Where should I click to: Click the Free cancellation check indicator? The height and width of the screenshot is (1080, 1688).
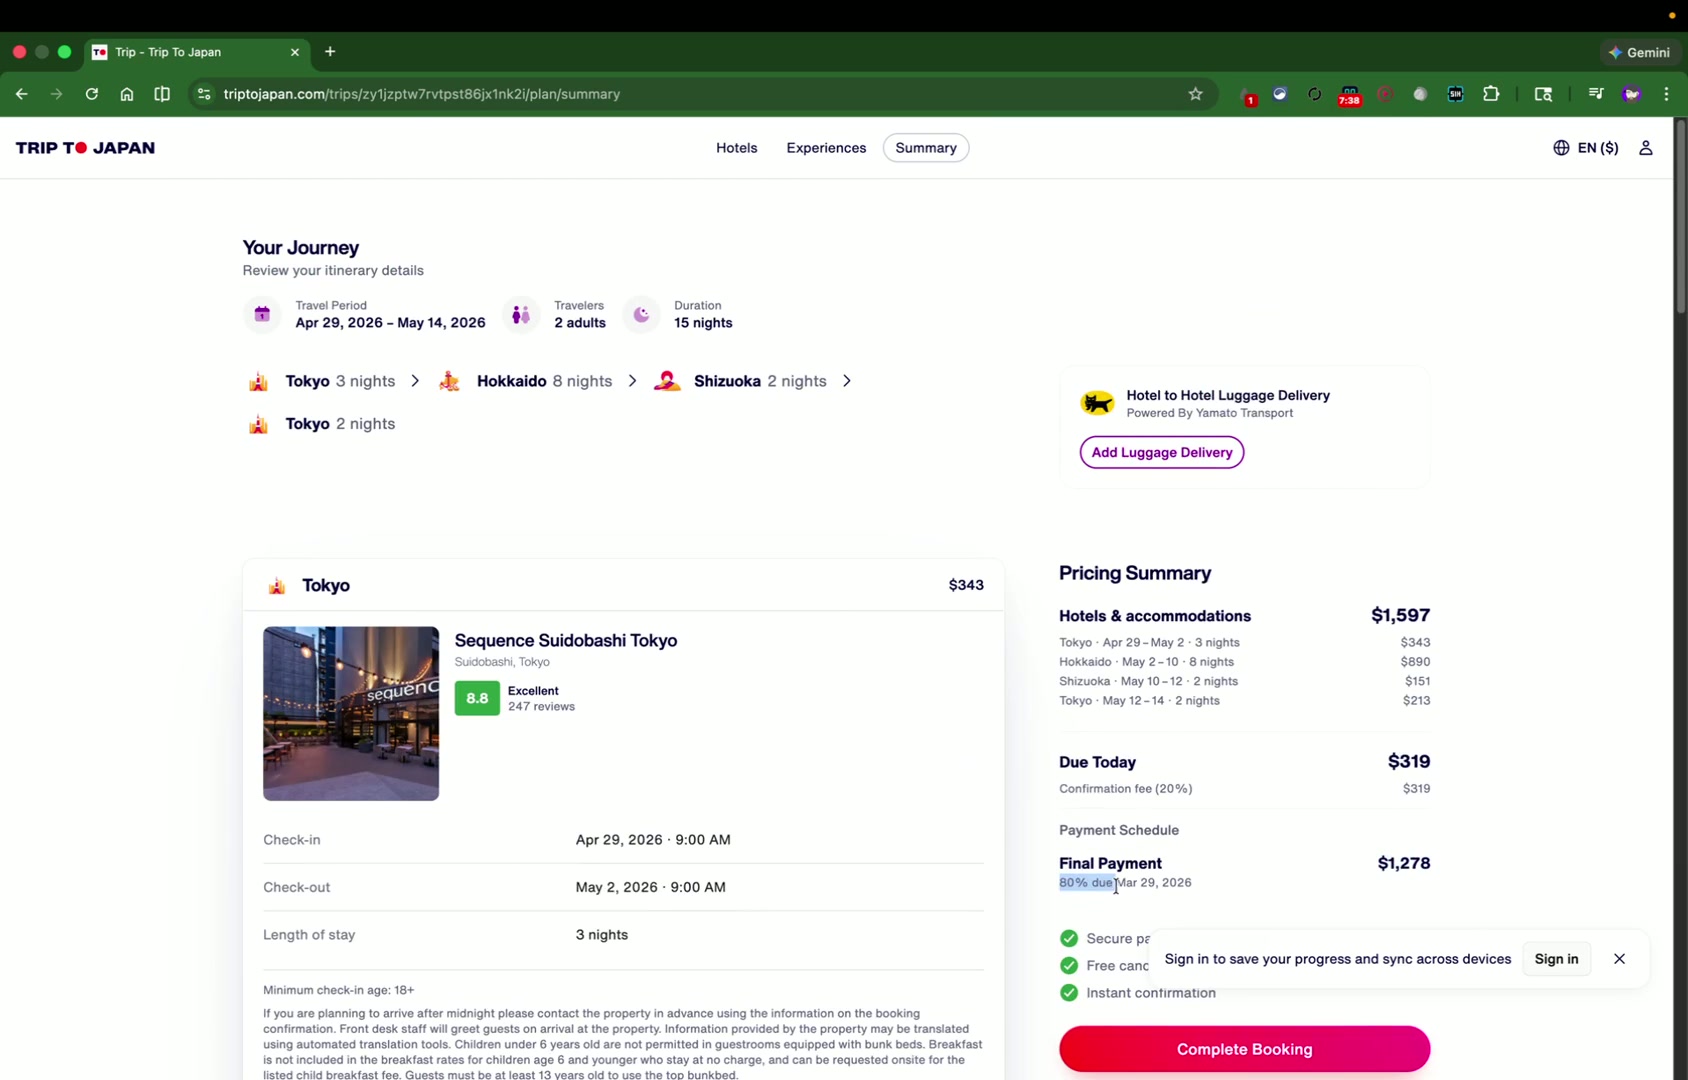click(1069, 965)
